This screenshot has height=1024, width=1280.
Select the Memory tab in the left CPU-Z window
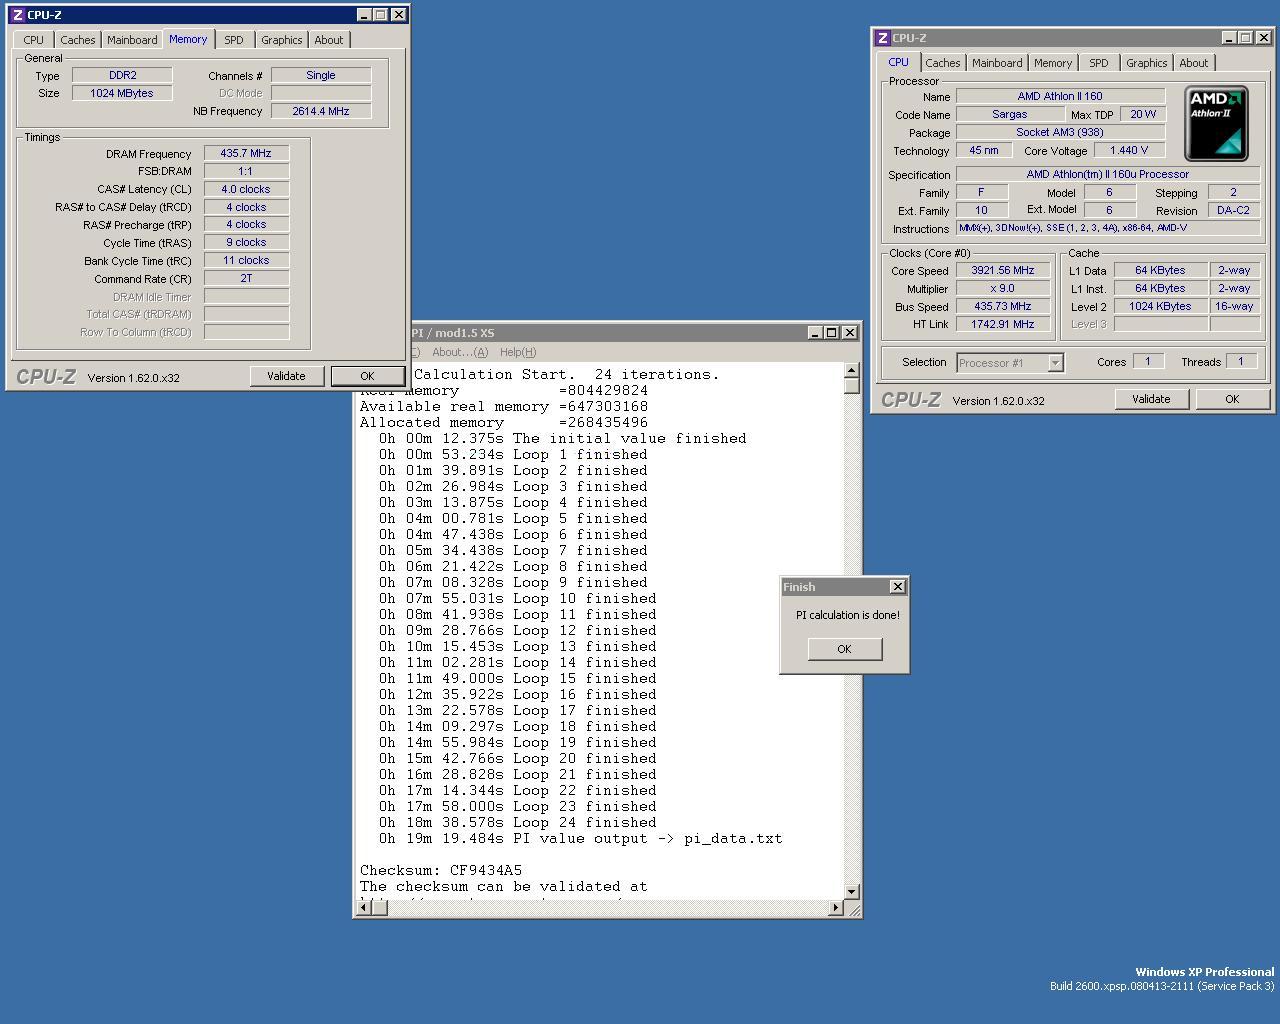pyautogui.click(x=188, y=39)
